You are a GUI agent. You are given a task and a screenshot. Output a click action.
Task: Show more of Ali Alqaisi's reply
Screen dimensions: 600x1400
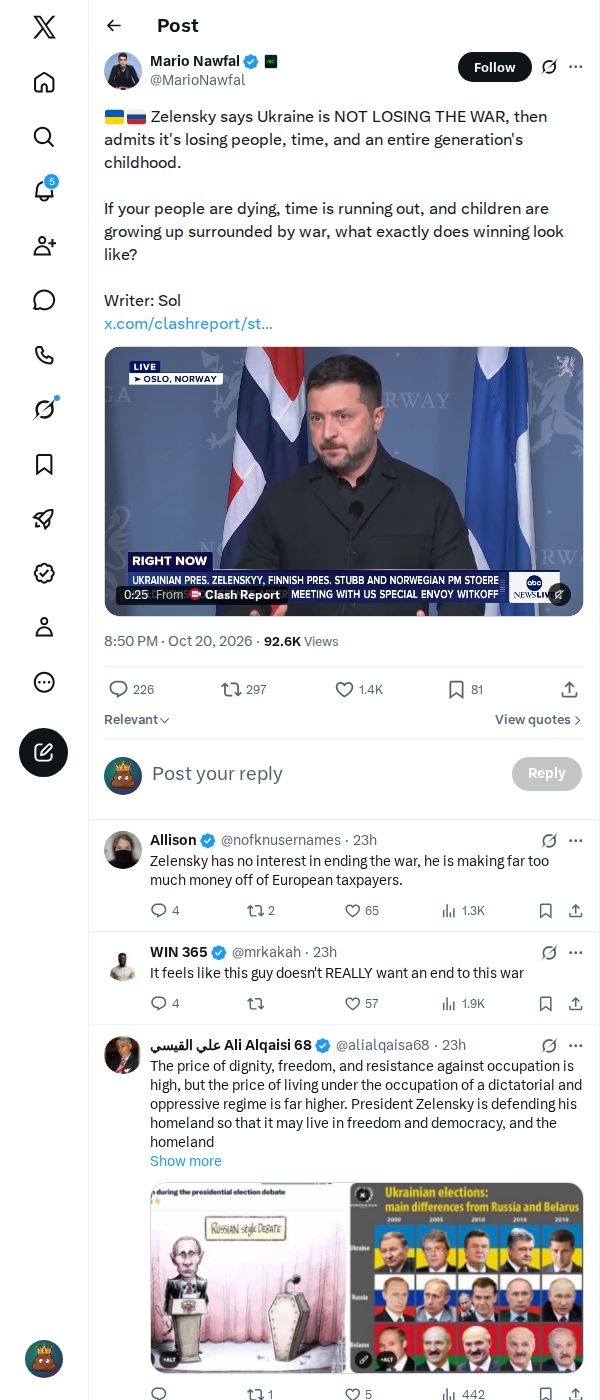coord(186,1161)
